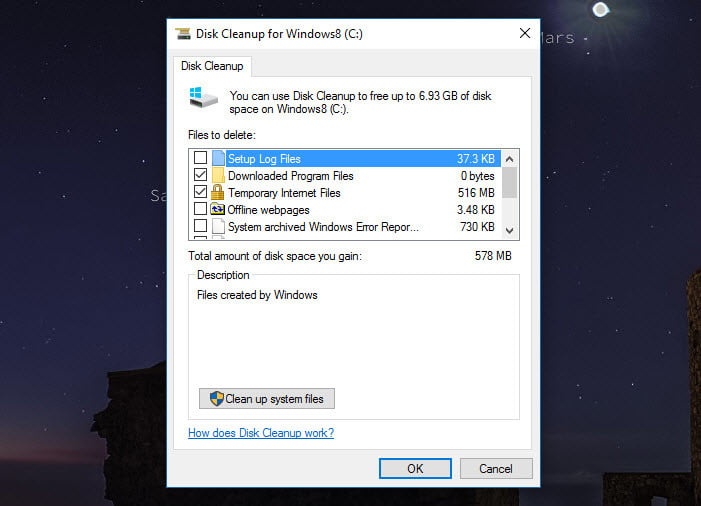Click the Offline webpages icon
The width and height of the screenshot is (701, 506).
218,210
